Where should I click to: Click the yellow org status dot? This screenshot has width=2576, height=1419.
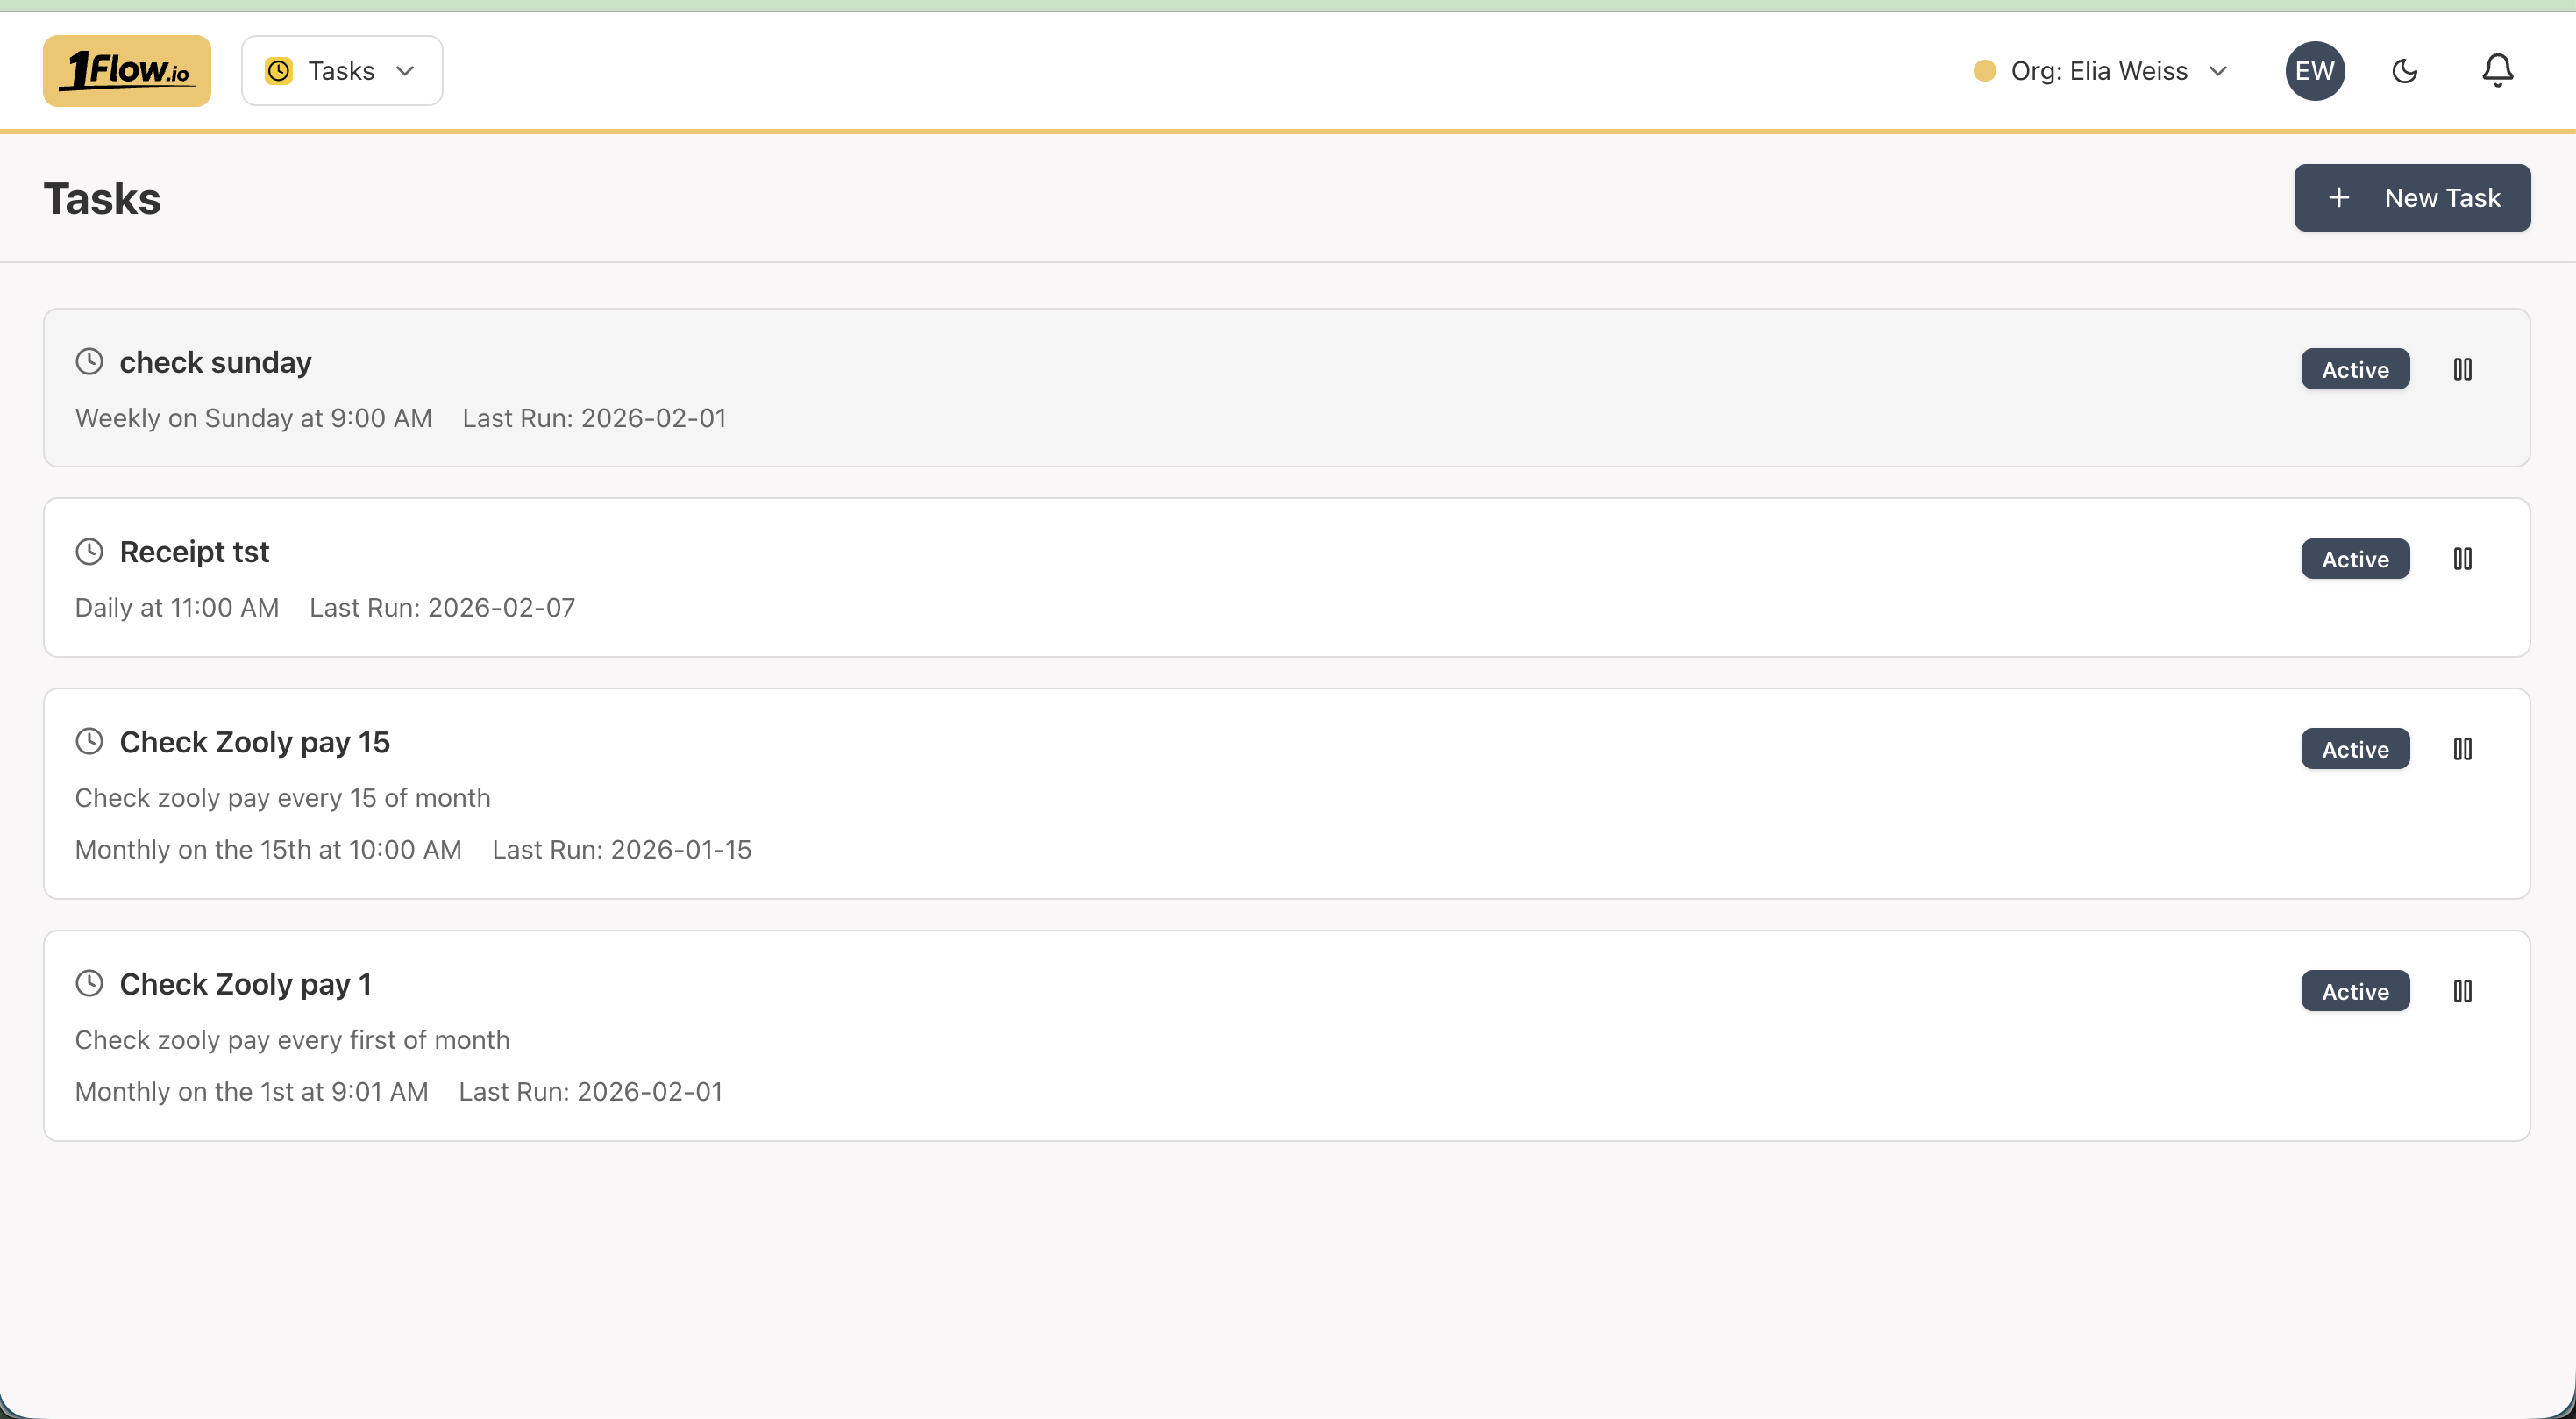[1984, 71]
